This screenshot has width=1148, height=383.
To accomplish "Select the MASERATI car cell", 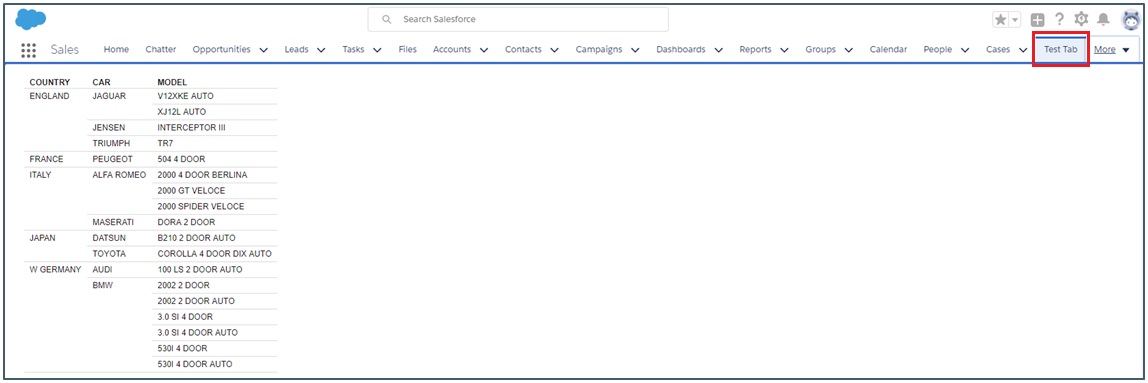I will pos(113,222).
